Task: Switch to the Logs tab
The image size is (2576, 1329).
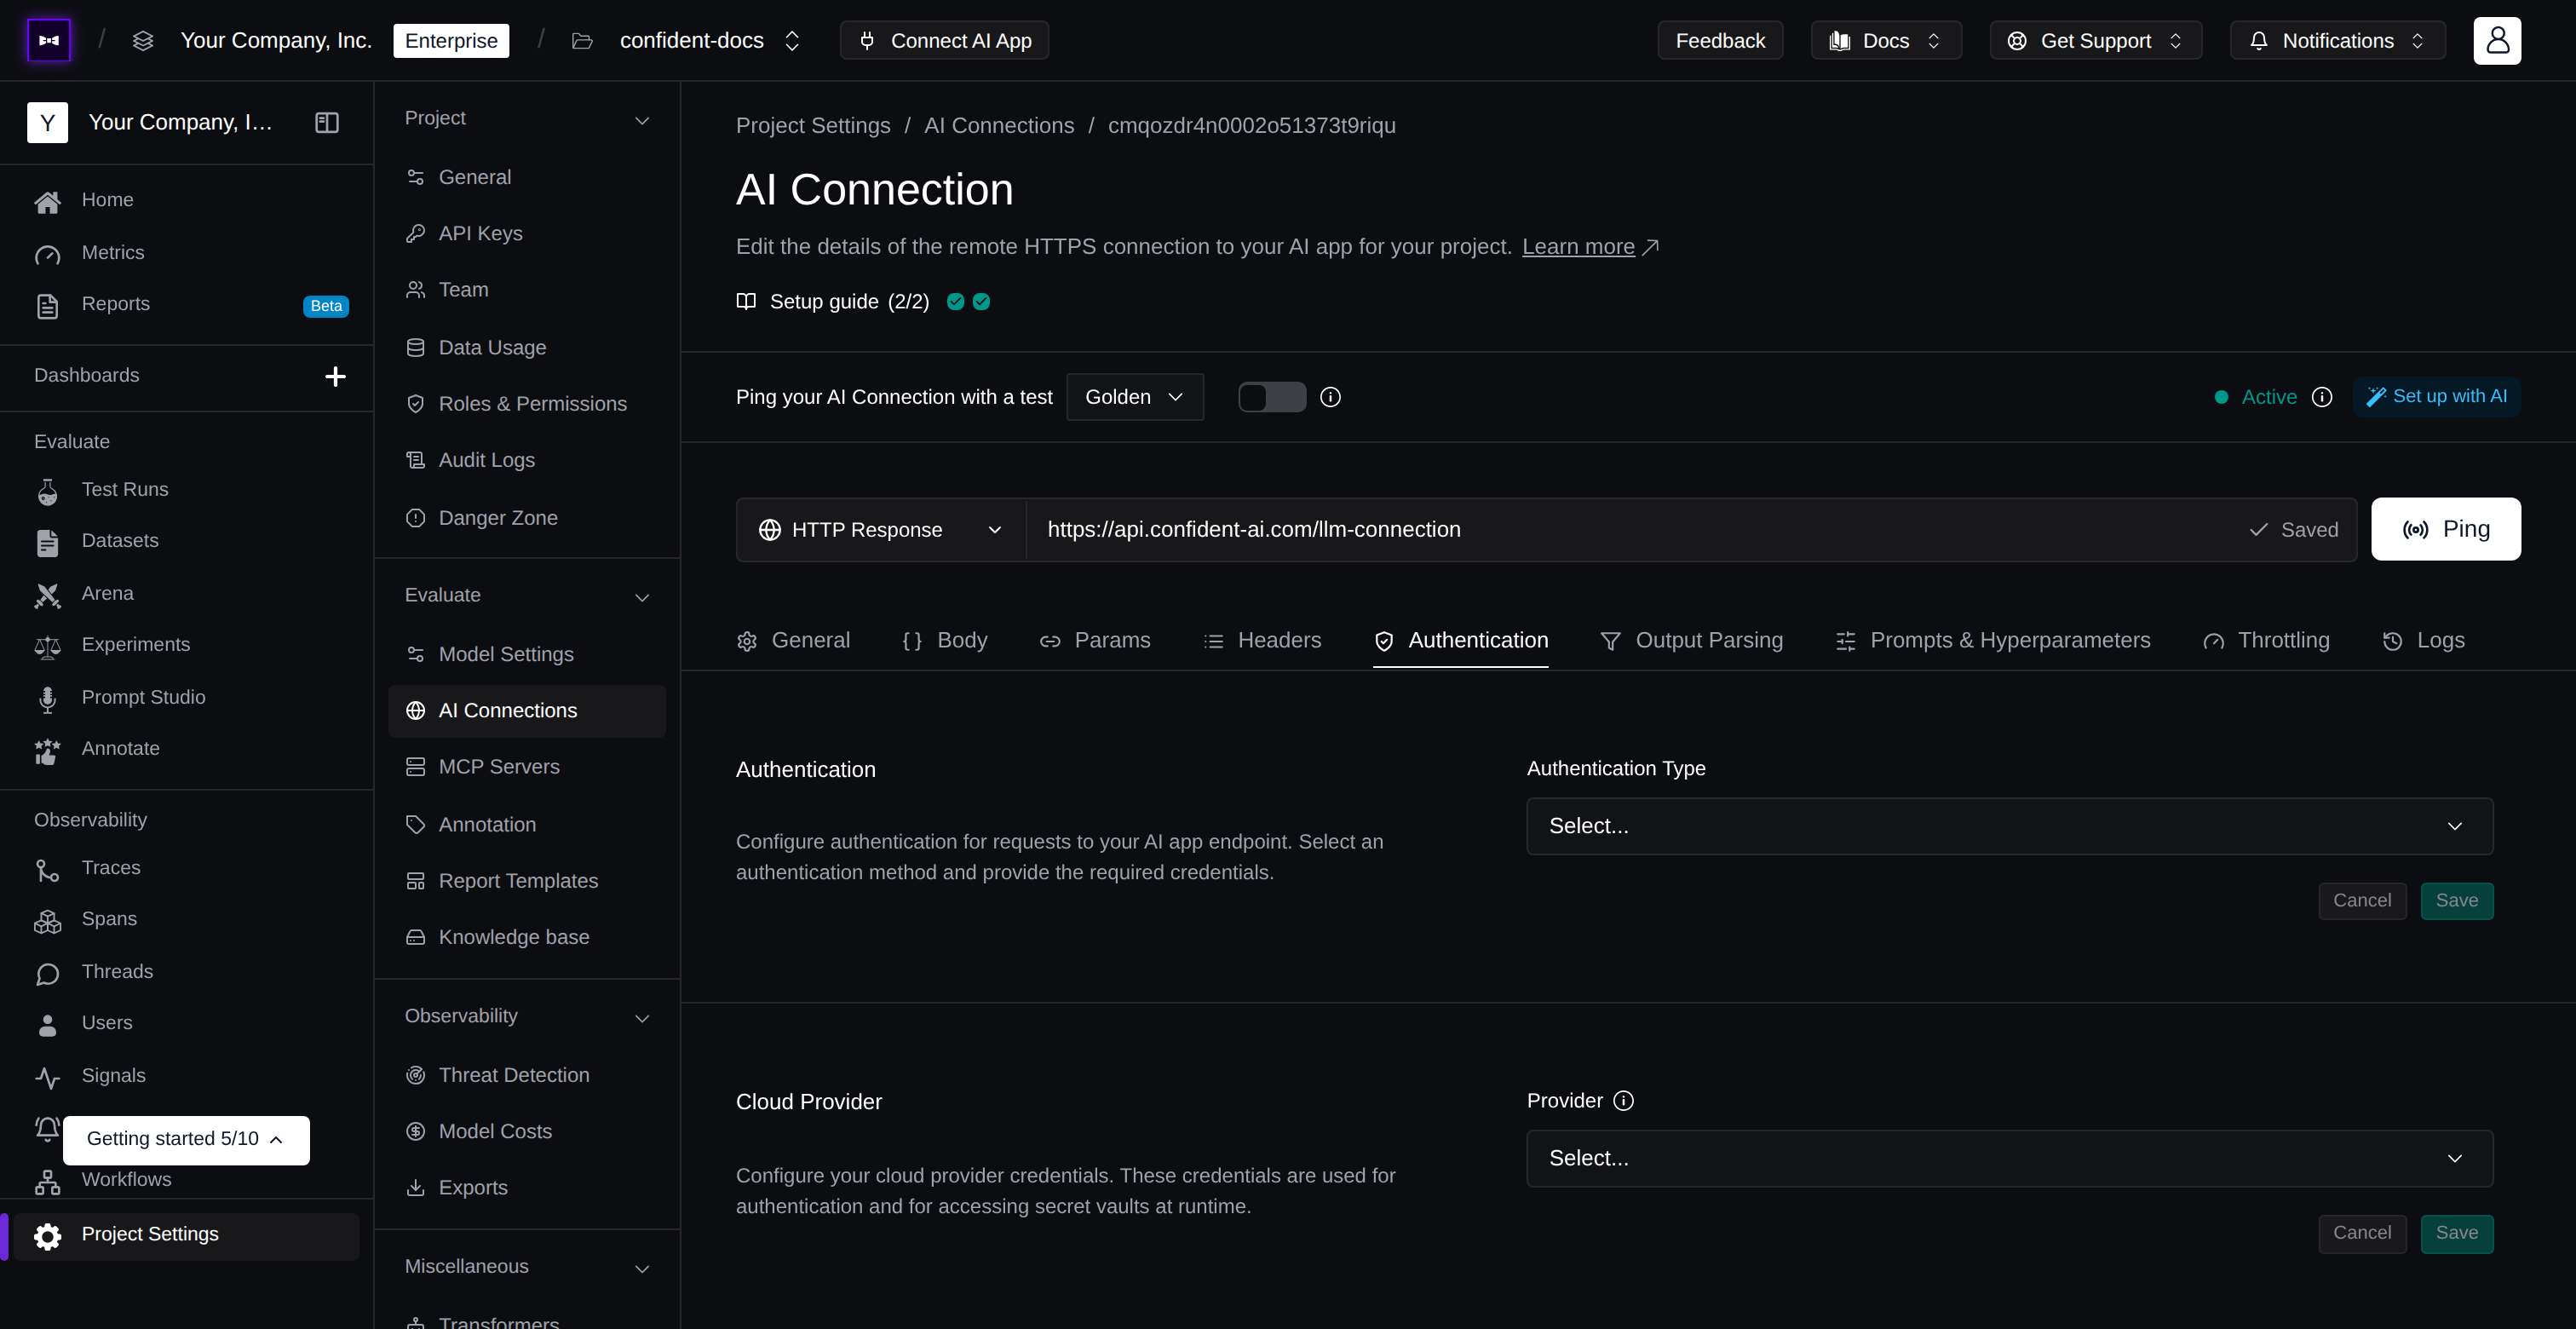Action: point(2423,641)
